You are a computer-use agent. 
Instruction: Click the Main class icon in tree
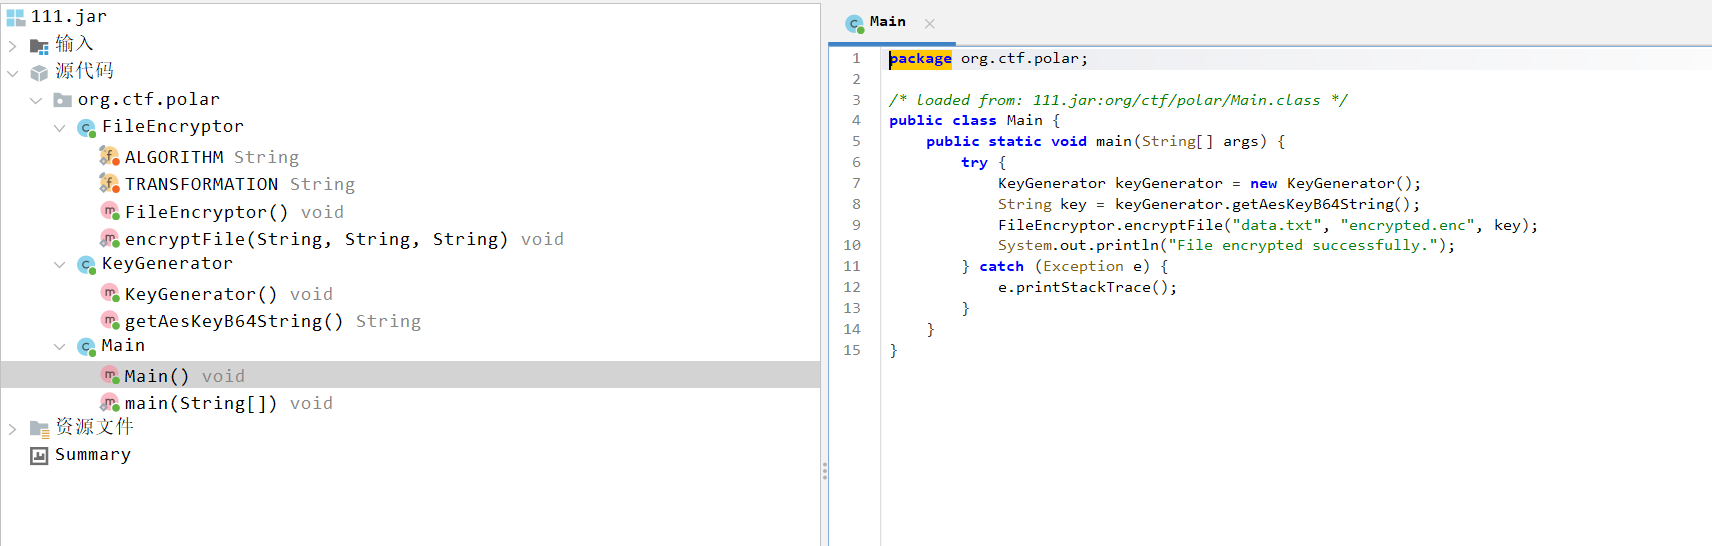click(86, 347)
